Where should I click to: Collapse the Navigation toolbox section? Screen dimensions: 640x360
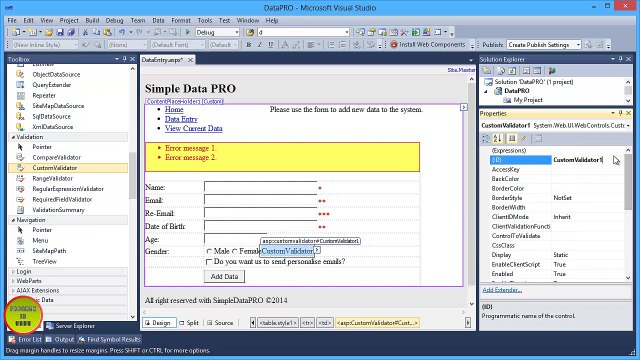[13, 220]
